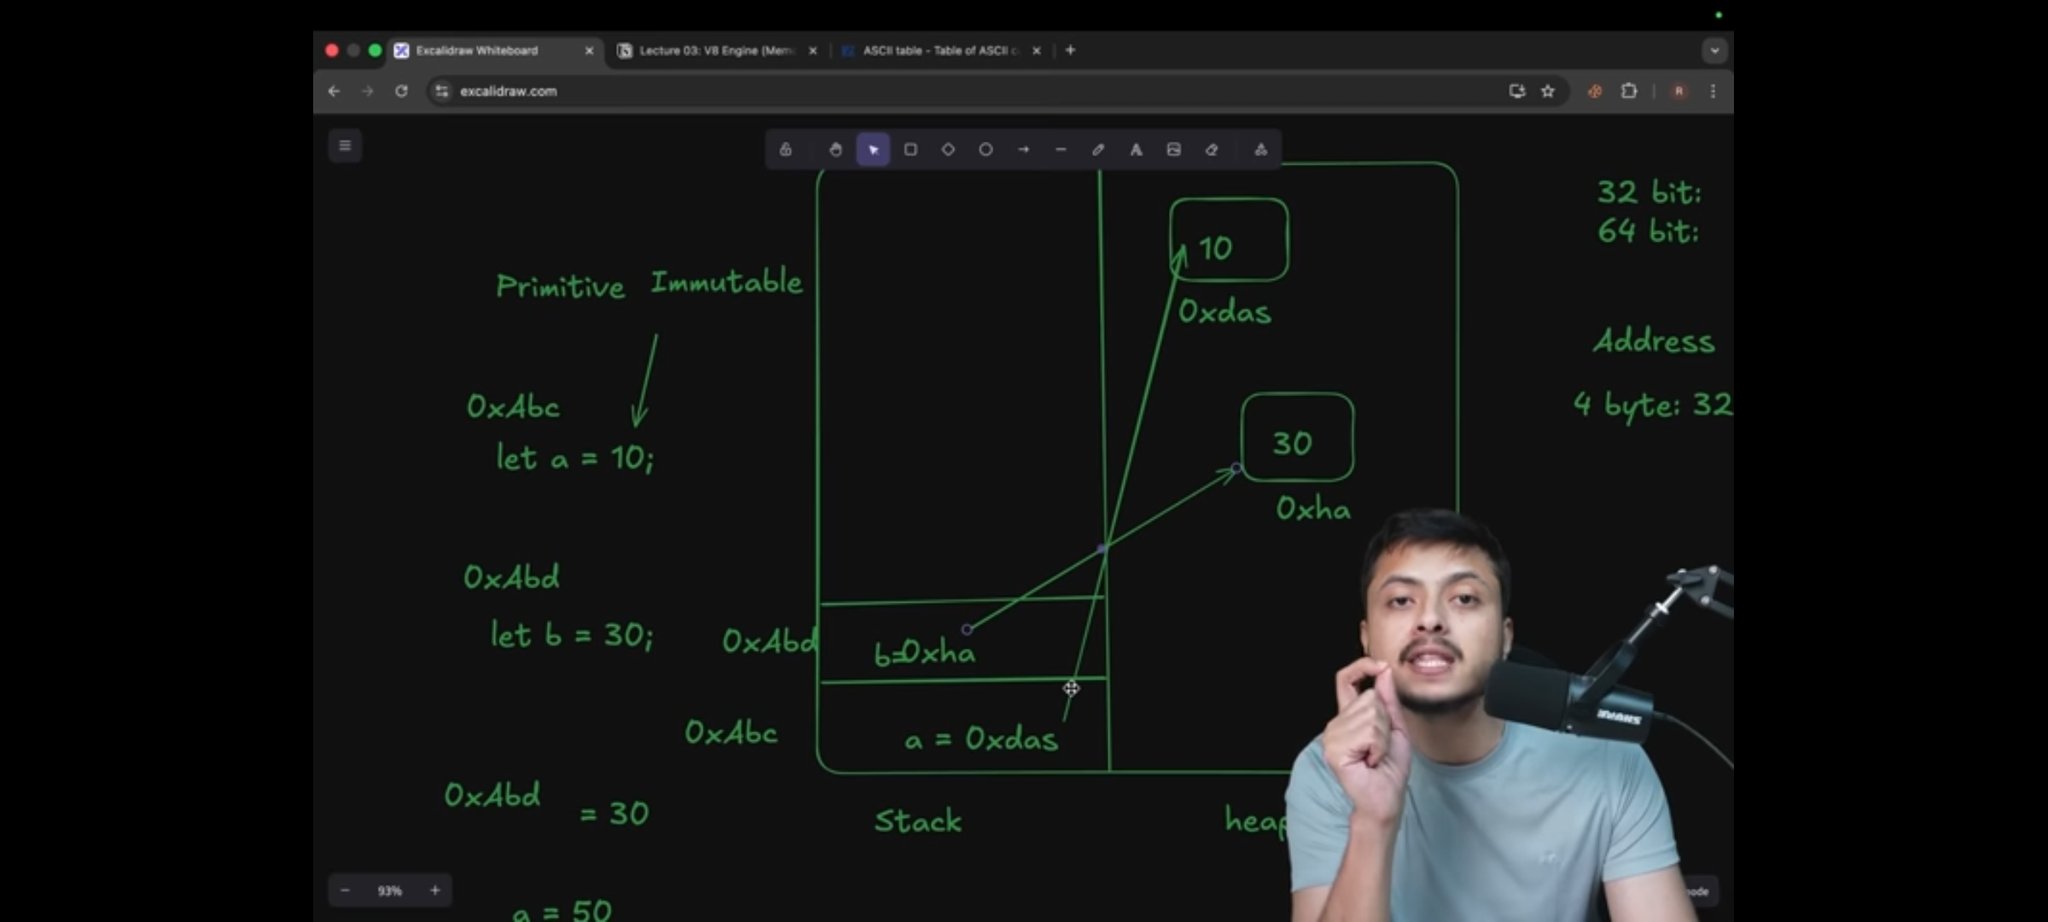
Task: Select the Insert image tool
Action: point(1174,150)
